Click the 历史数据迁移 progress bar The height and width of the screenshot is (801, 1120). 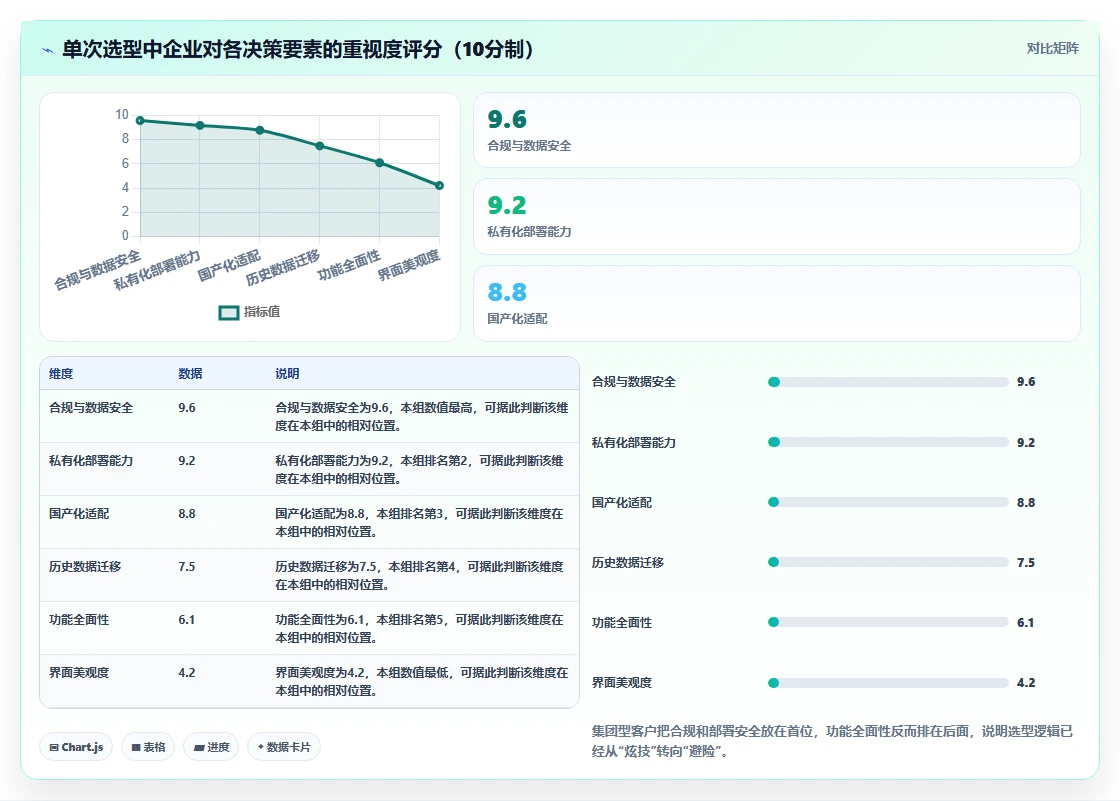[888, 562]
